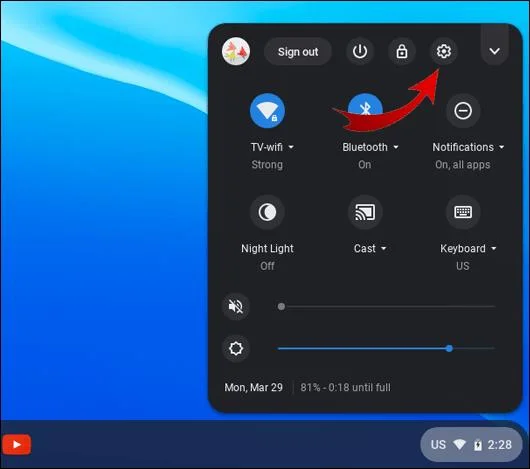Click the Wi-Fi icon in status tray
Image resolution: width=530 pixels, height=469 pixels.
459,444
